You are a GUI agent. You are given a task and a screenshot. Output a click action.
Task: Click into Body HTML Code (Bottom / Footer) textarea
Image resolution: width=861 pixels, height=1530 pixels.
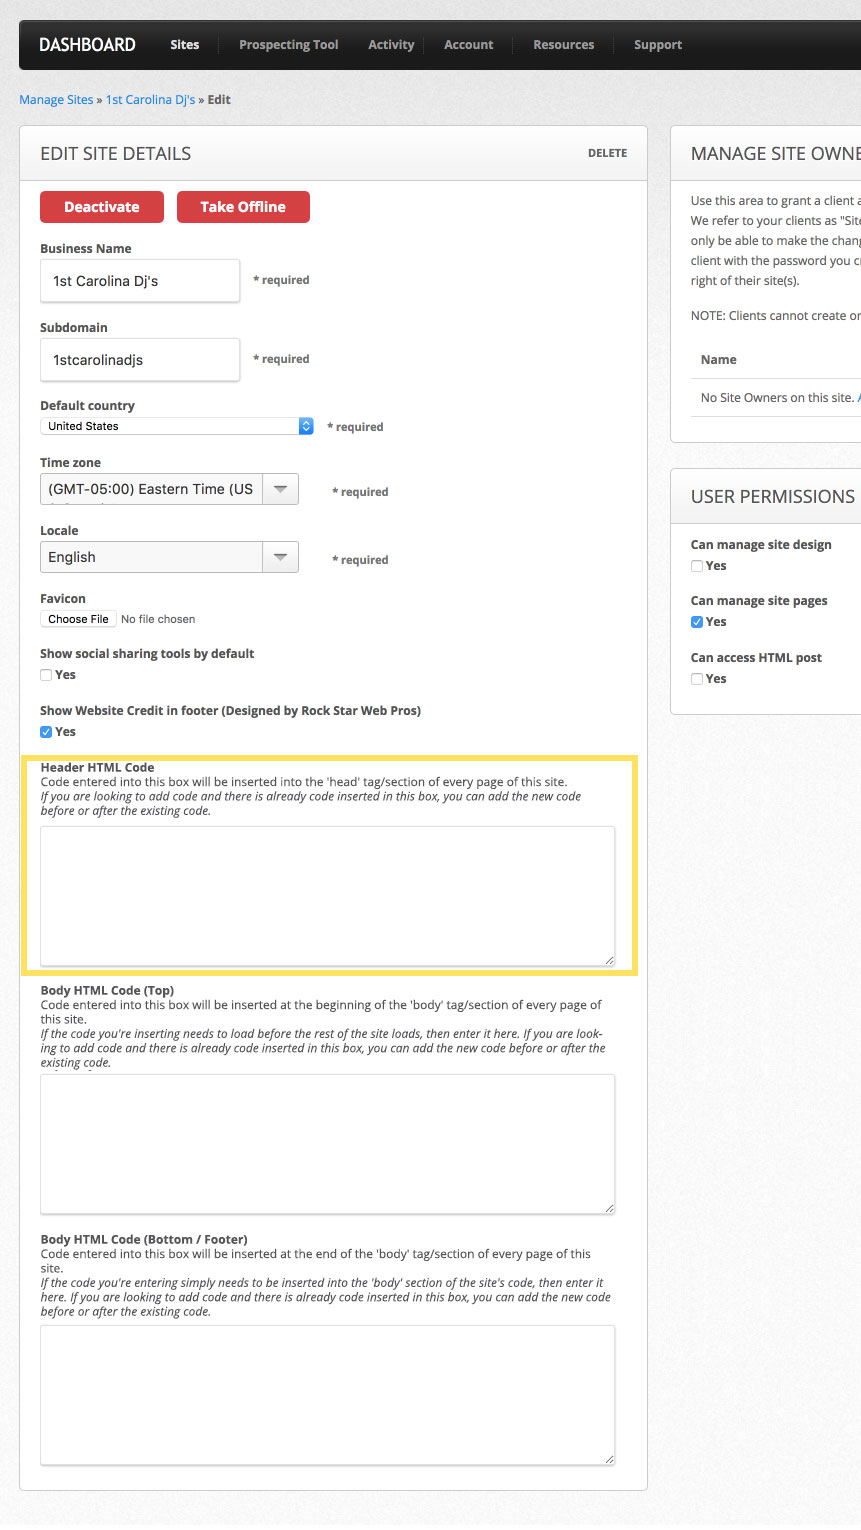point(328,1395)
